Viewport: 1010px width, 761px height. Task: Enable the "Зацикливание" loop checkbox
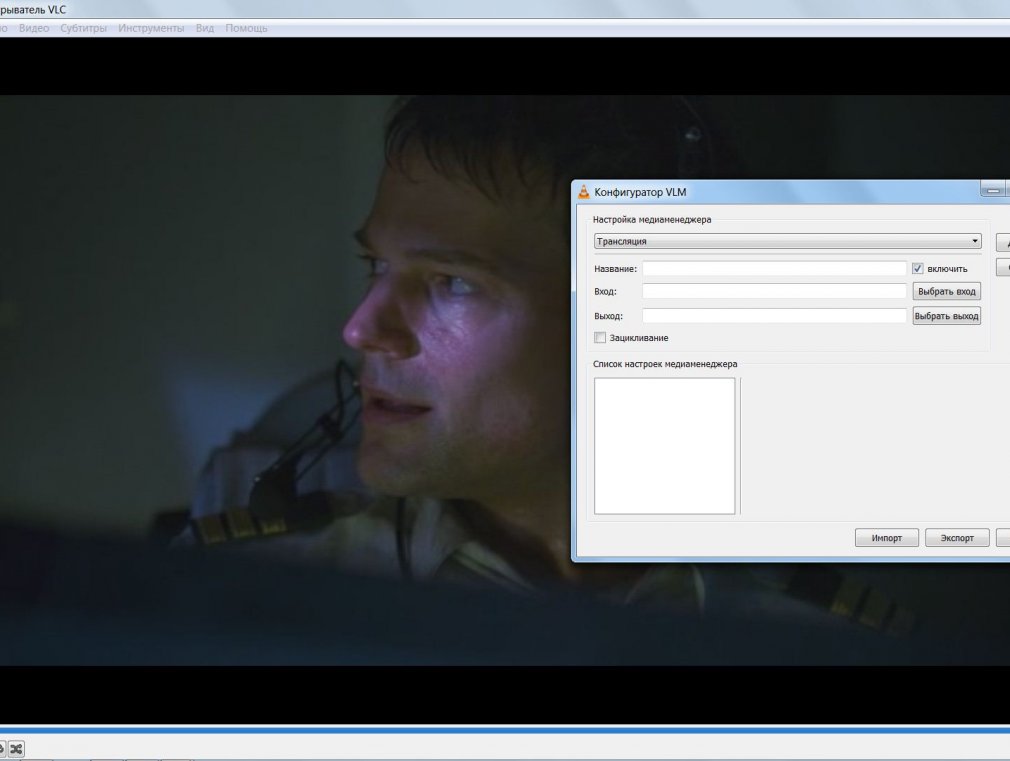pyautogui.click(x=600, y=338)
